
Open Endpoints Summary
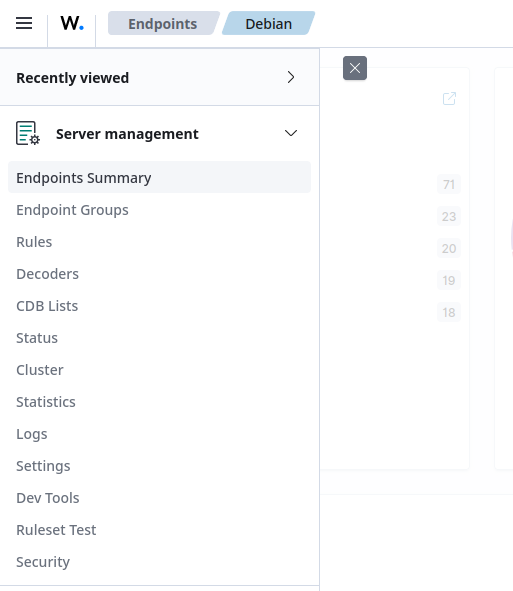pos(159,178)
